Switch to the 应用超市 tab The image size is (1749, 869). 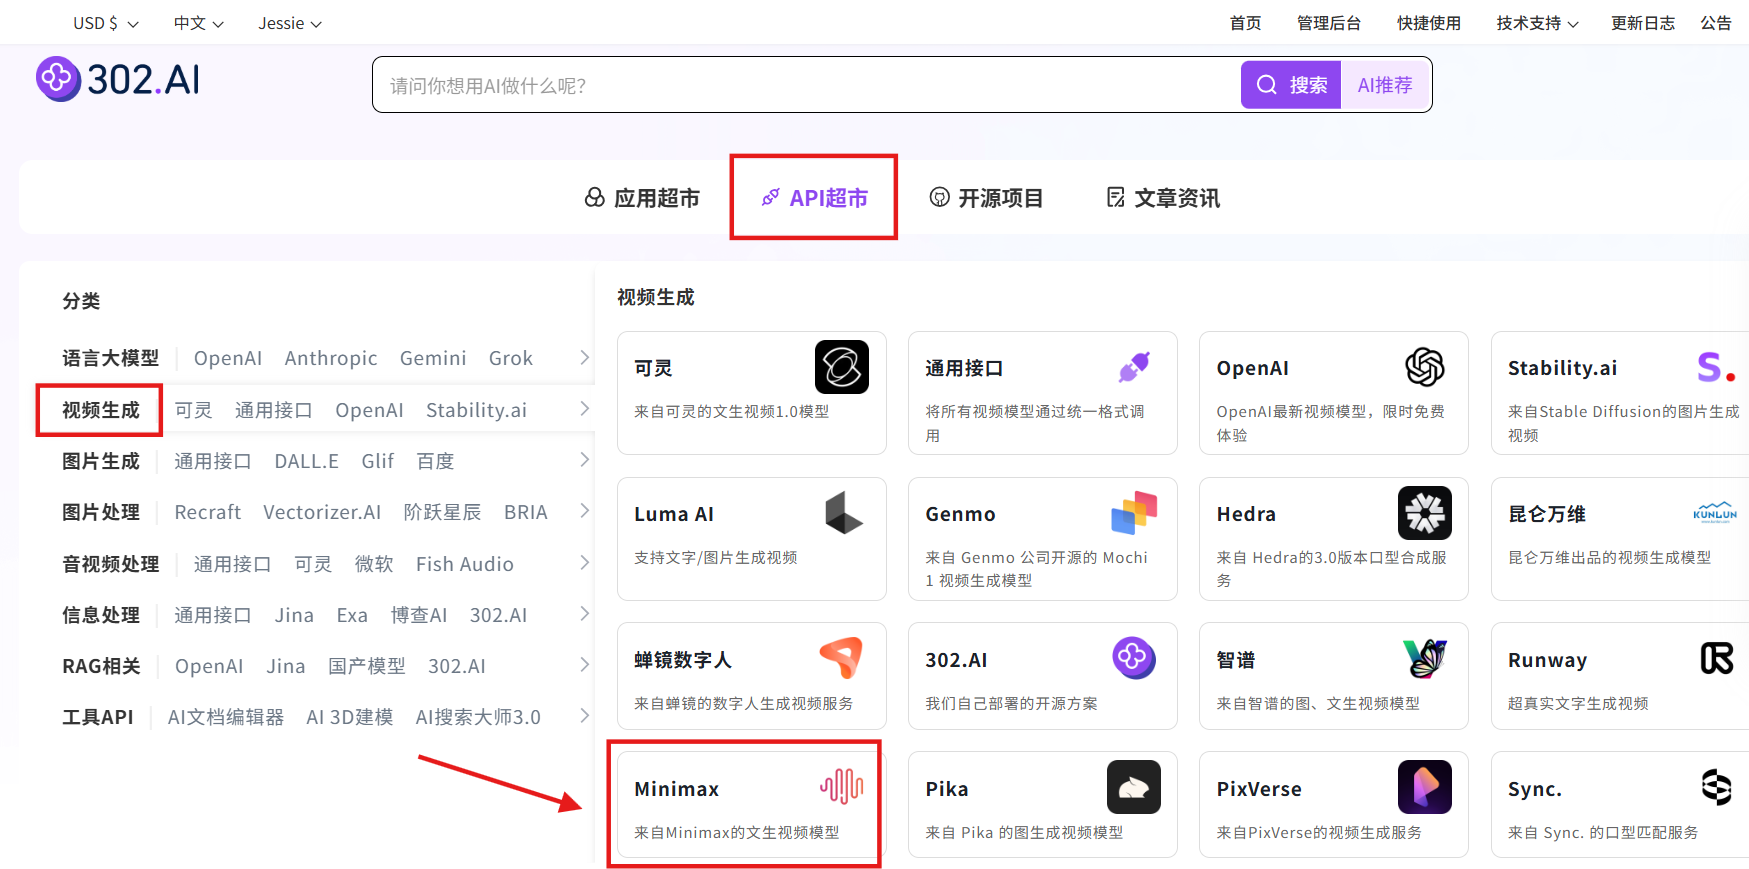coord(642,198)
